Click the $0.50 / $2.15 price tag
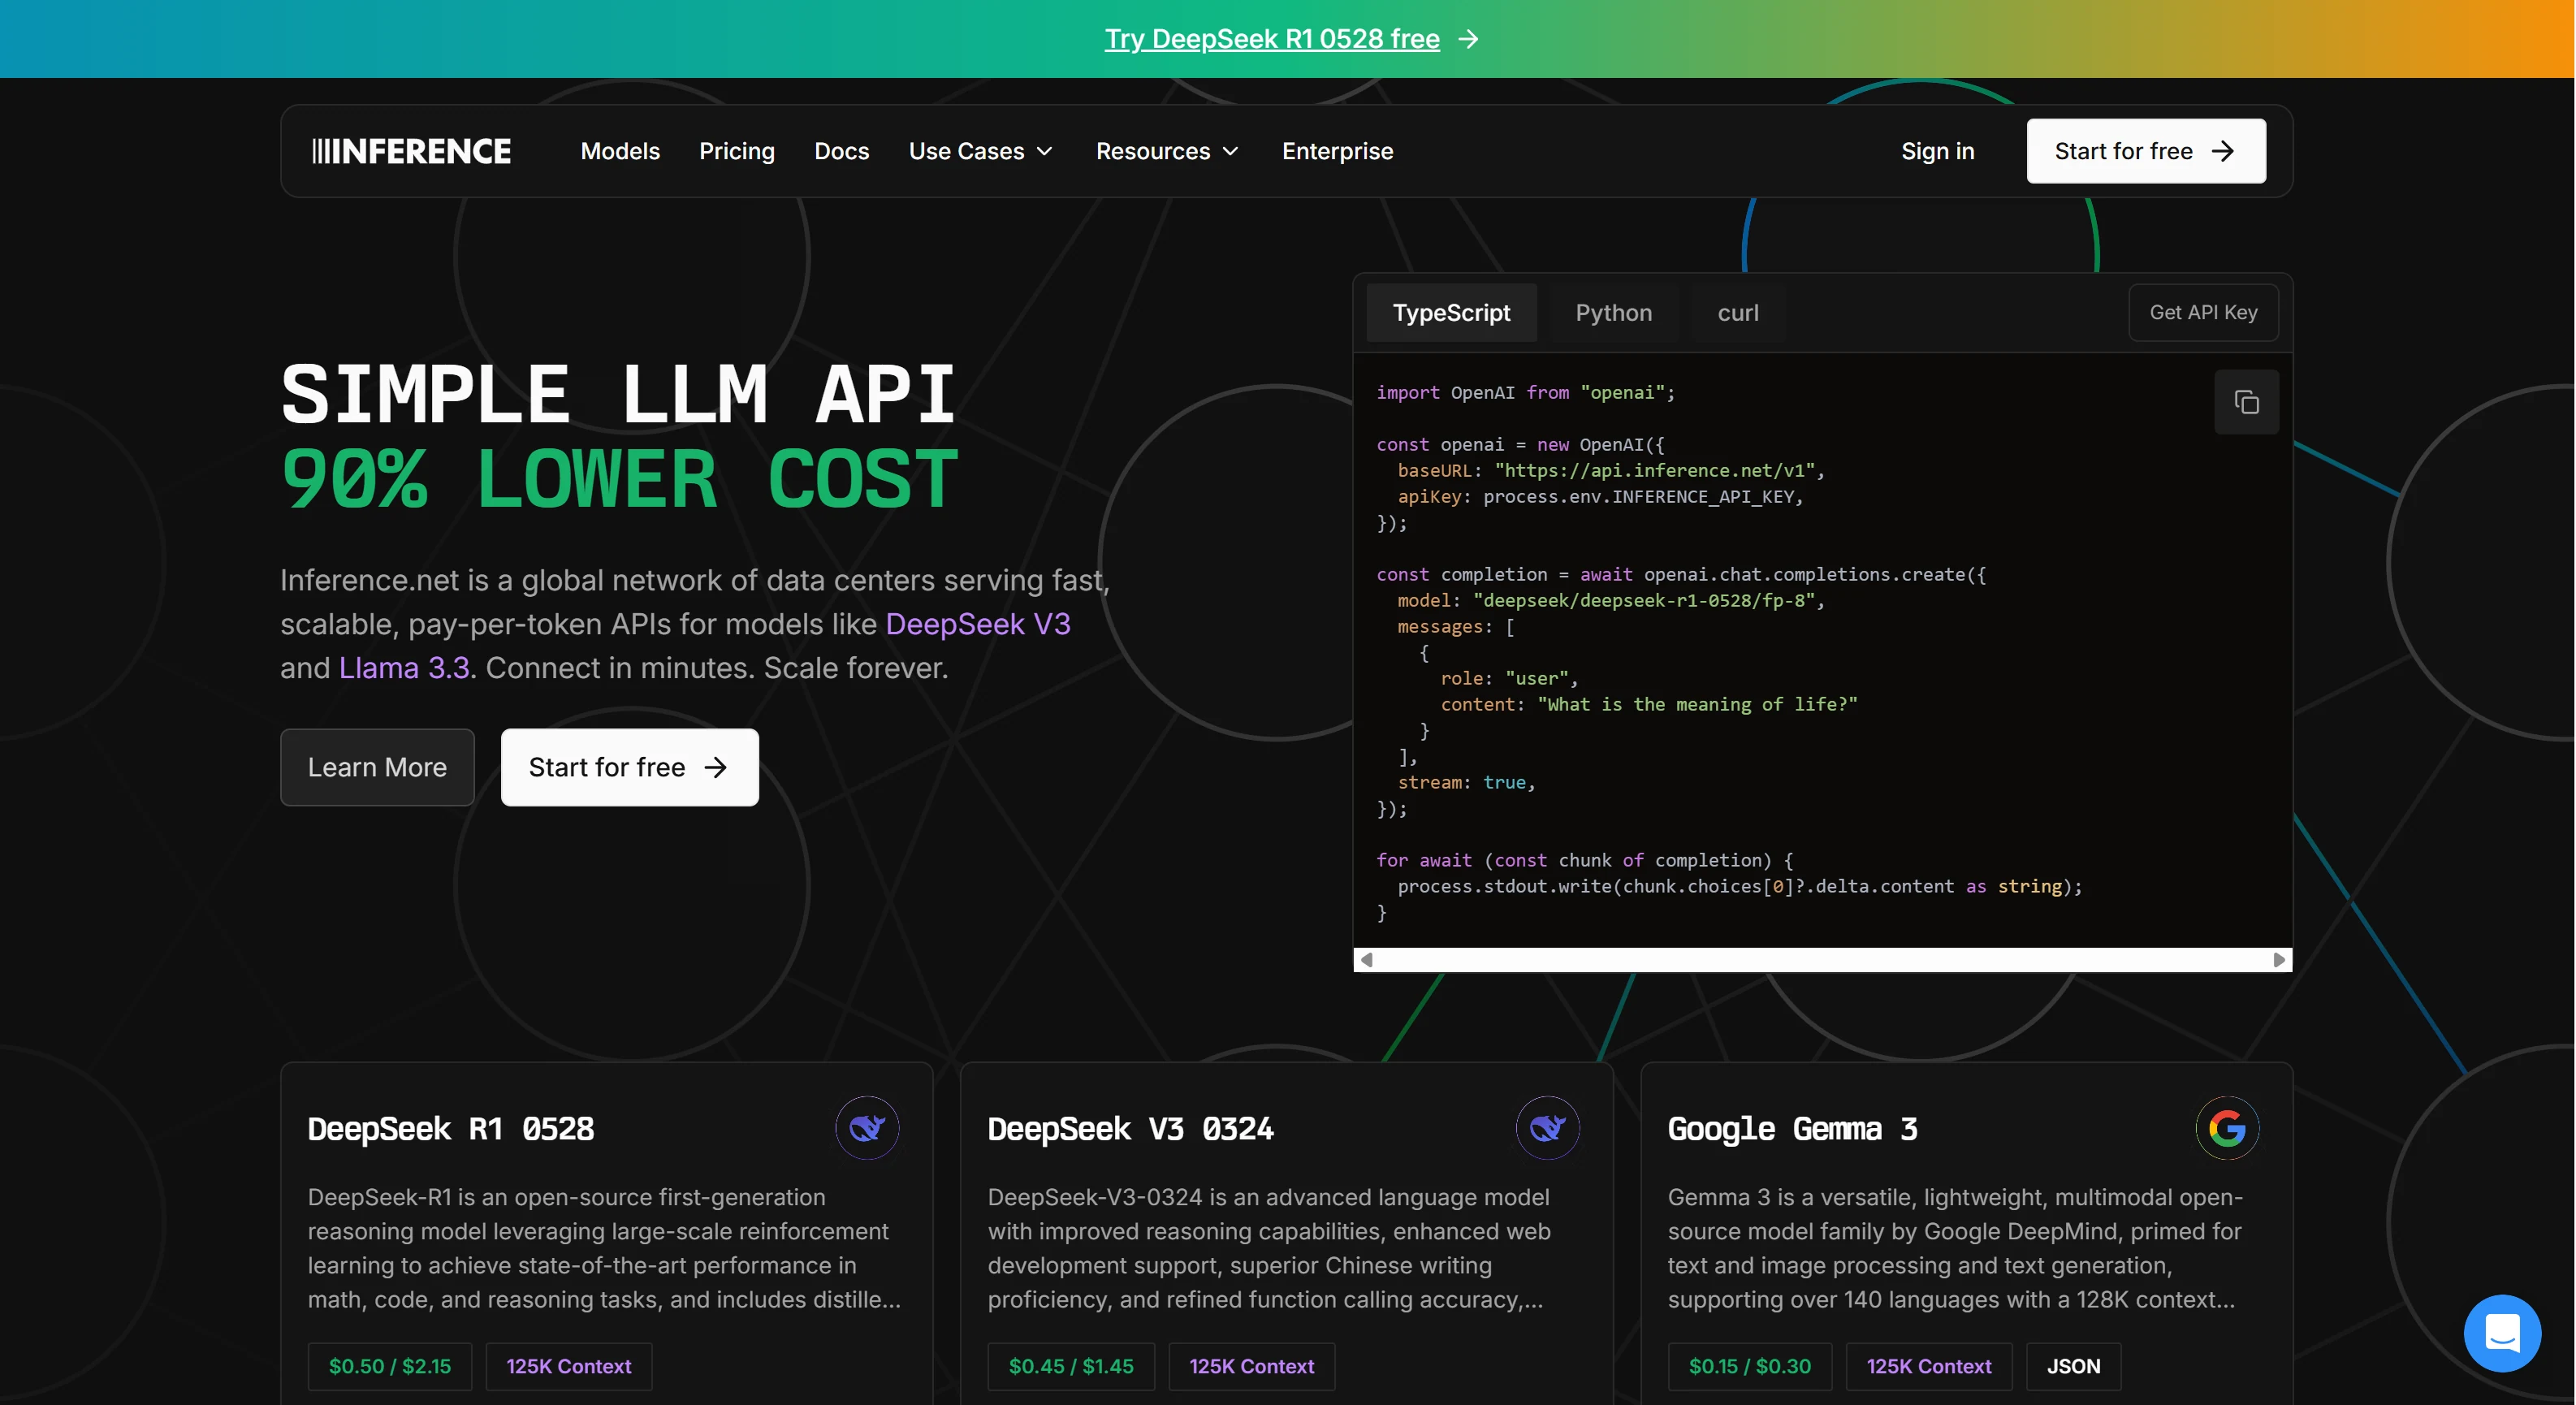Image resolution: width=2576 pixels, height=1405 pixels. 390,1366
